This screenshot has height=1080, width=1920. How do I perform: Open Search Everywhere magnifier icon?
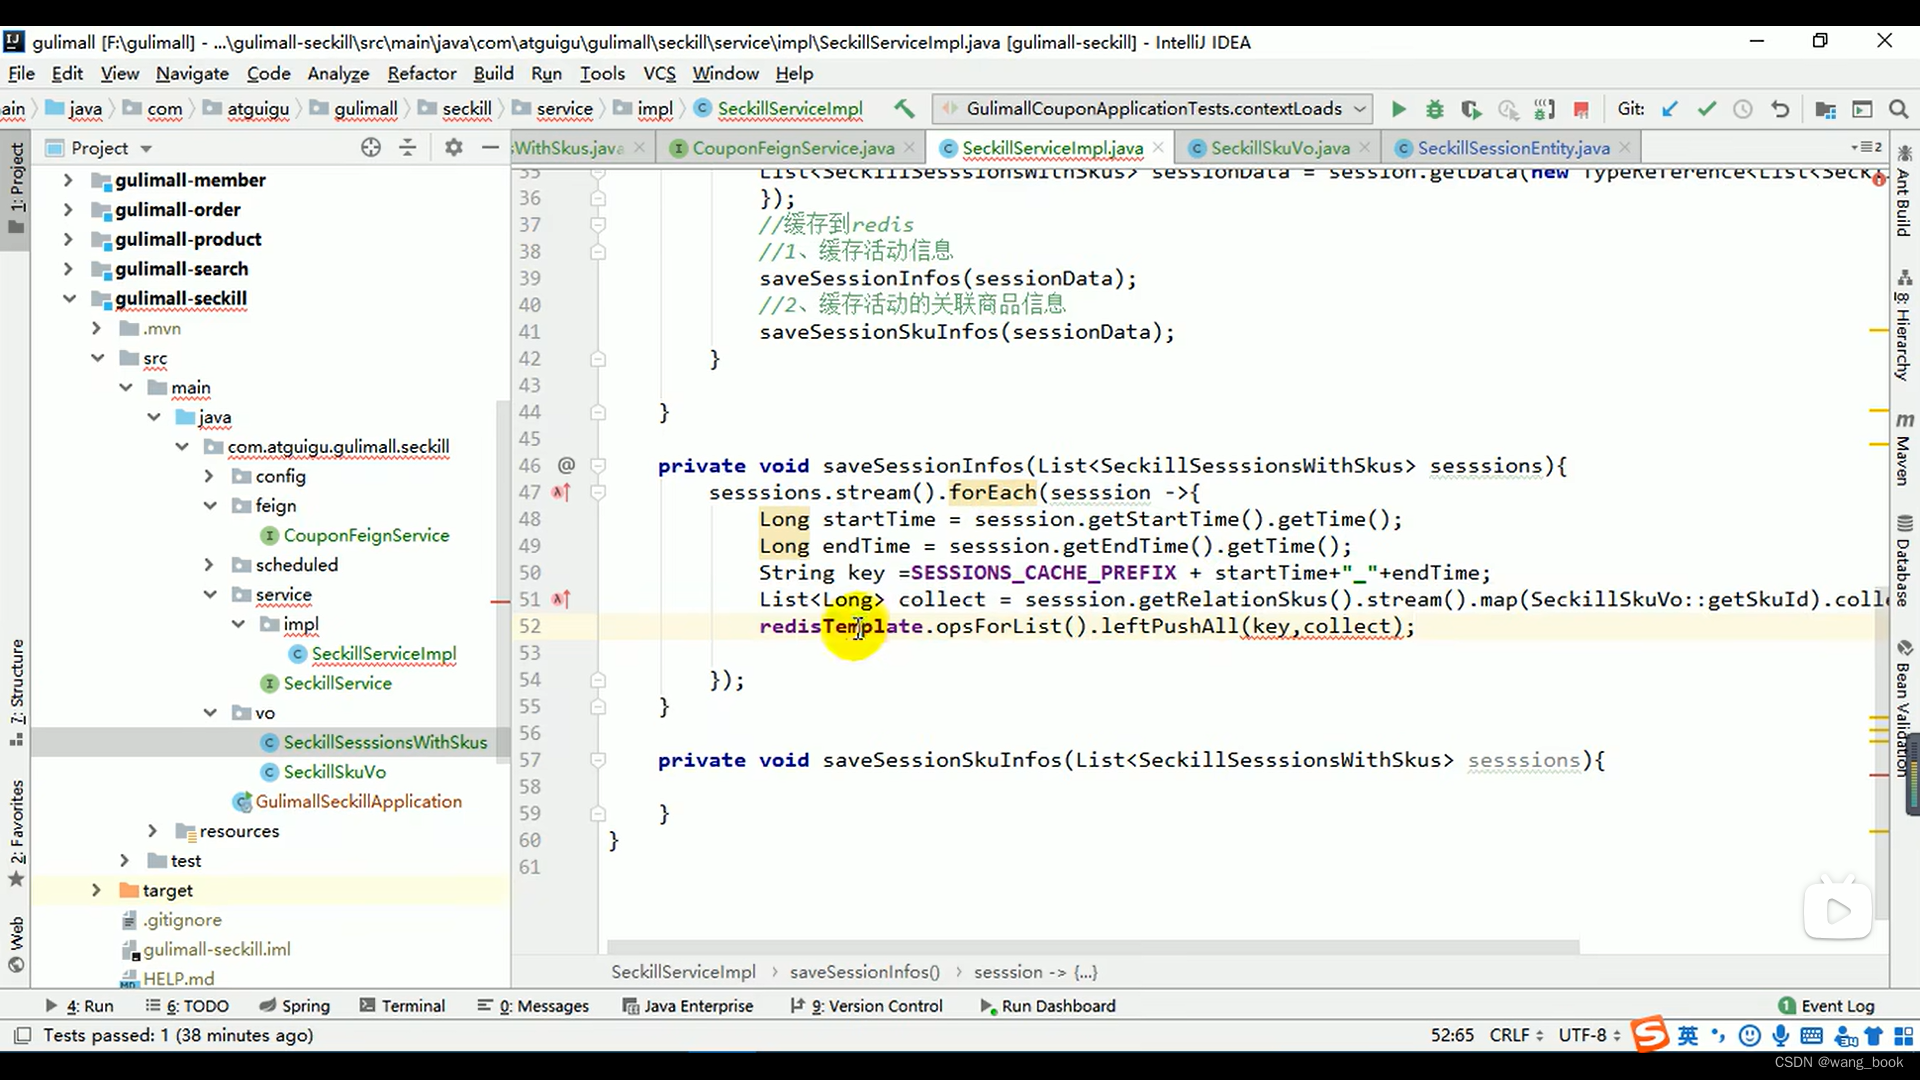point(1898,109)
